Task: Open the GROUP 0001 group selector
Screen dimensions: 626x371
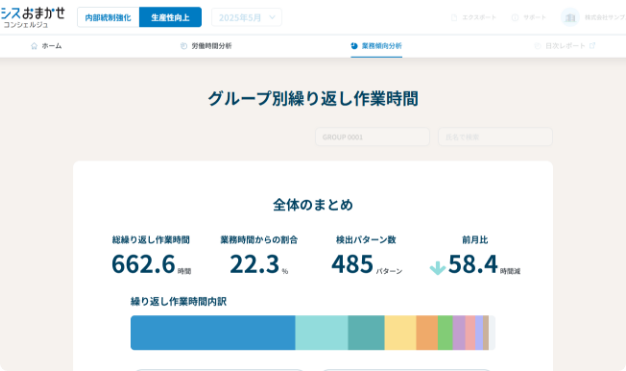Action: (372, 137)
